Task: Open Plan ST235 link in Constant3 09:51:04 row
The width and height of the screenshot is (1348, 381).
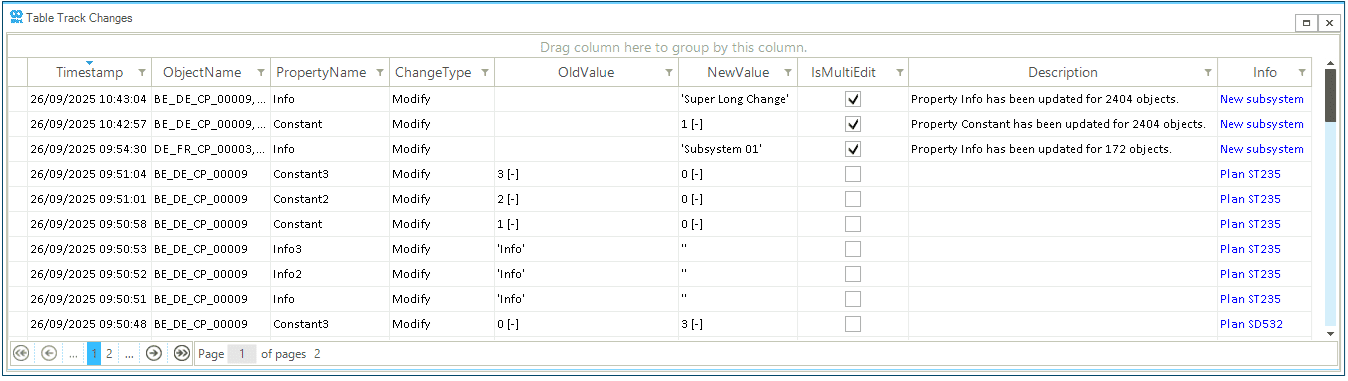Action: pyautogui.click(x=1250, y=174)
